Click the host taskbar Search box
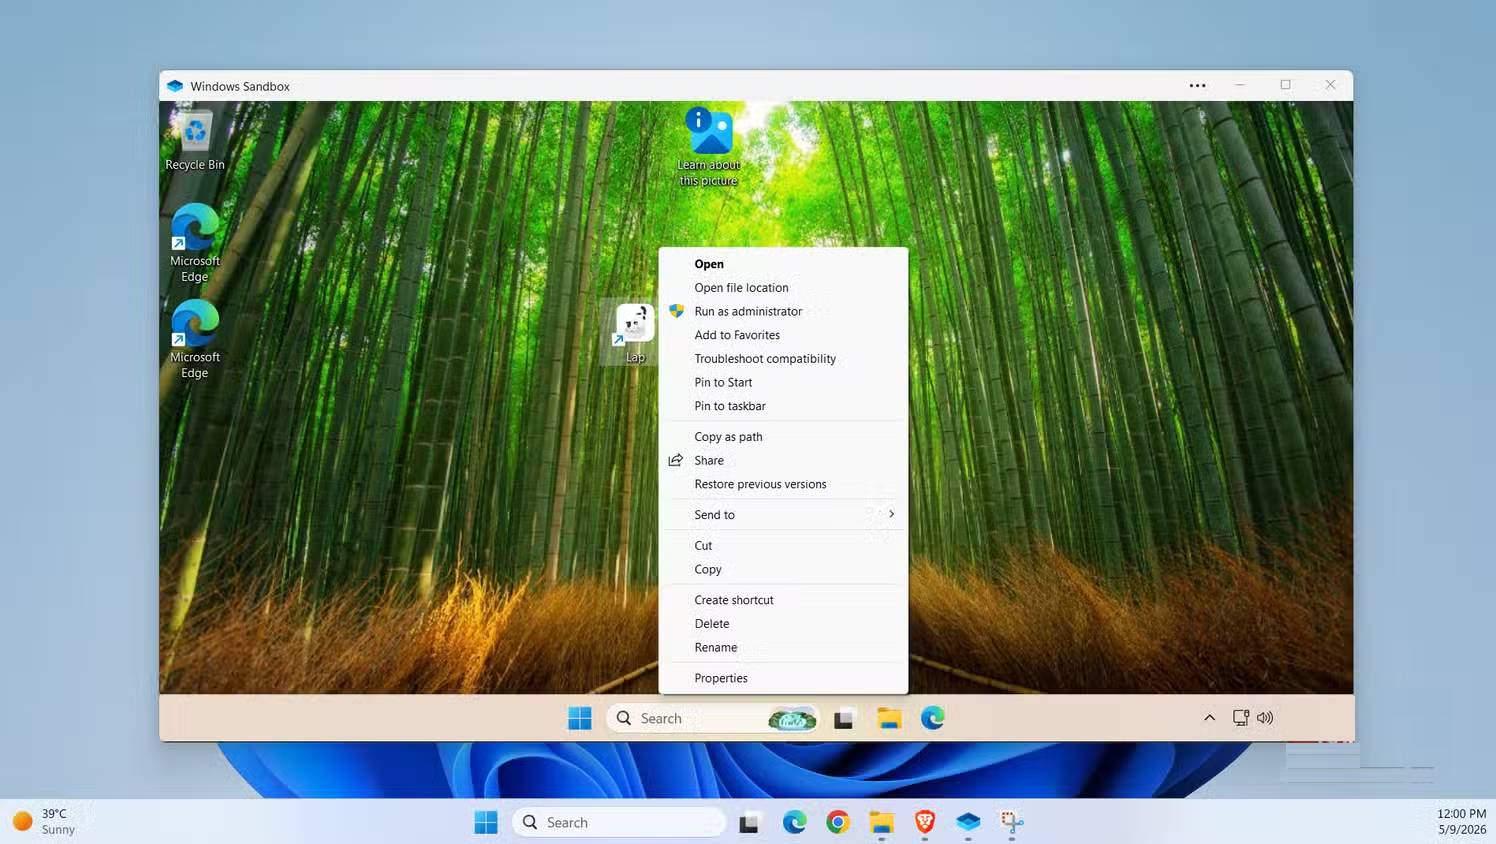This screenshot has height=844, width=1496. pos(619,822)
